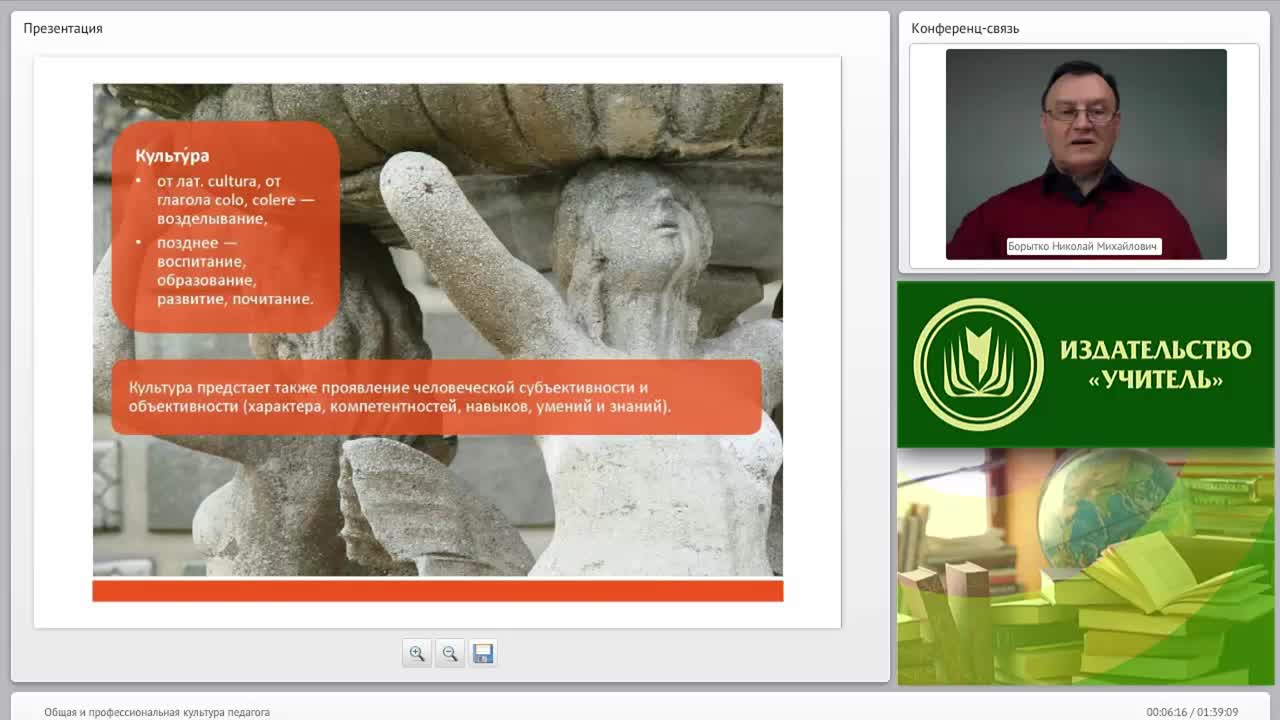The image size is (1280, 720).
Task: Open the Издательство «Учитель» banner
Action: pyautogui.click(x=1085, y=364)
